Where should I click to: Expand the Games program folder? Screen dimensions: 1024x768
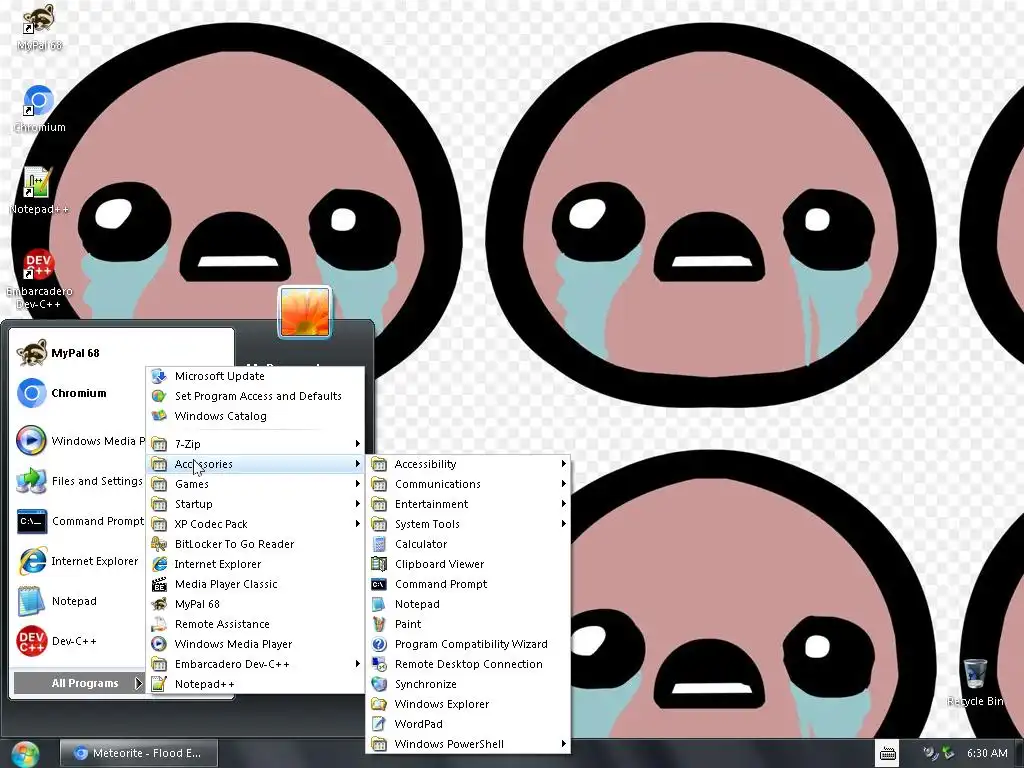point(255,484)
